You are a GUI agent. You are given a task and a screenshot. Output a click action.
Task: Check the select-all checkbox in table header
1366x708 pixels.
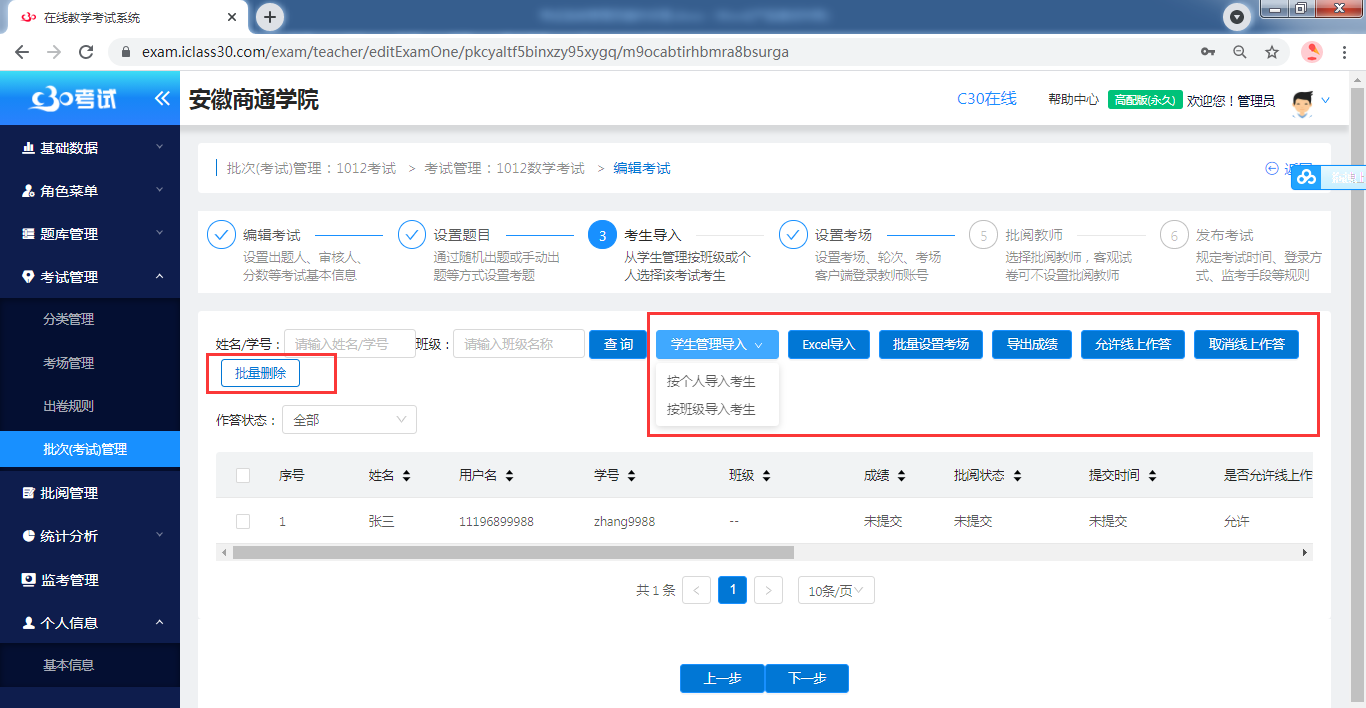click(242, 475)
